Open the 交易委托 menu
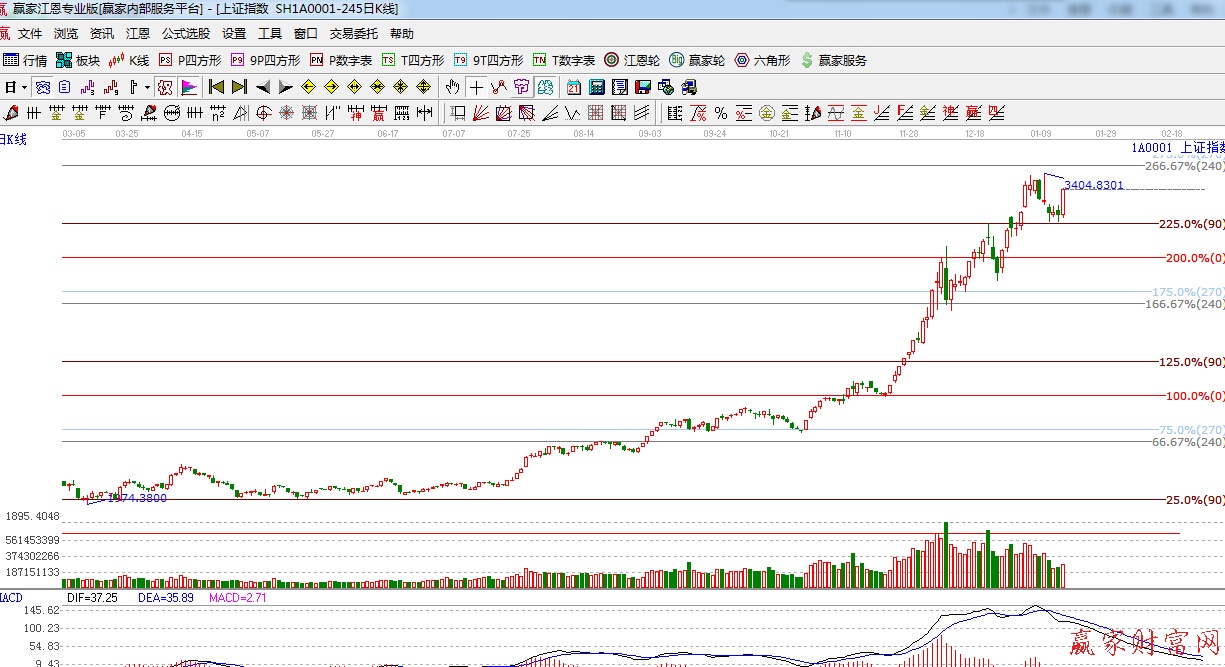Image resolution: width=1225 pixels, height=667 pixels. pos(354,33)
